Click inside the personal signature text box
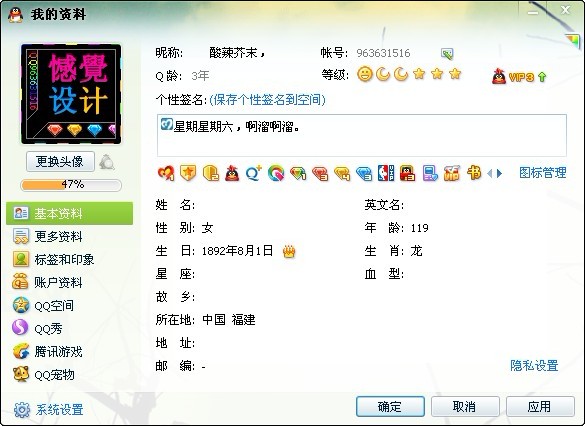The width and height of the screenshot is (585, 426). click(x=362, y=135)
